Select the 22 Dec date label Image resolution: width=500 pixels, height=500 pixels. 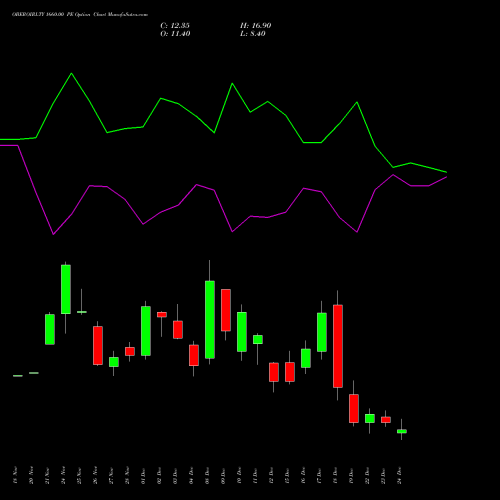(367, 475)
